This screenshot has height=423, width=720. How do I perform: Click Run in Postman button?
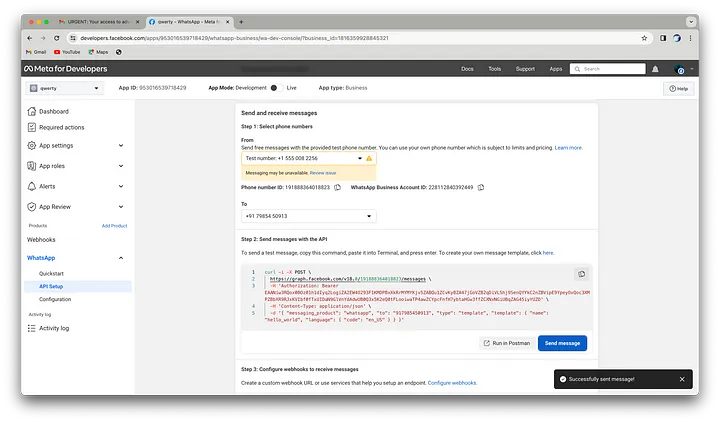(506, 343)
